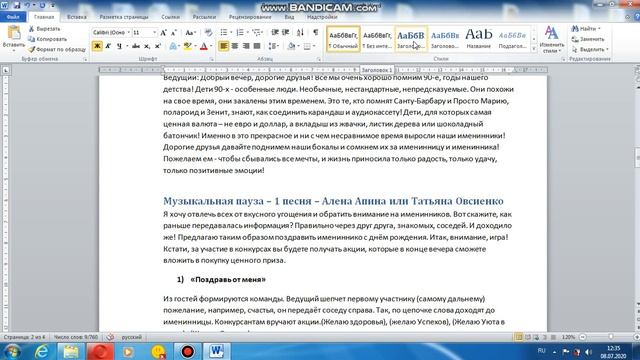Apply the Название (Title) style
This screenshot has height=360, width=640.
click(478, 39)
